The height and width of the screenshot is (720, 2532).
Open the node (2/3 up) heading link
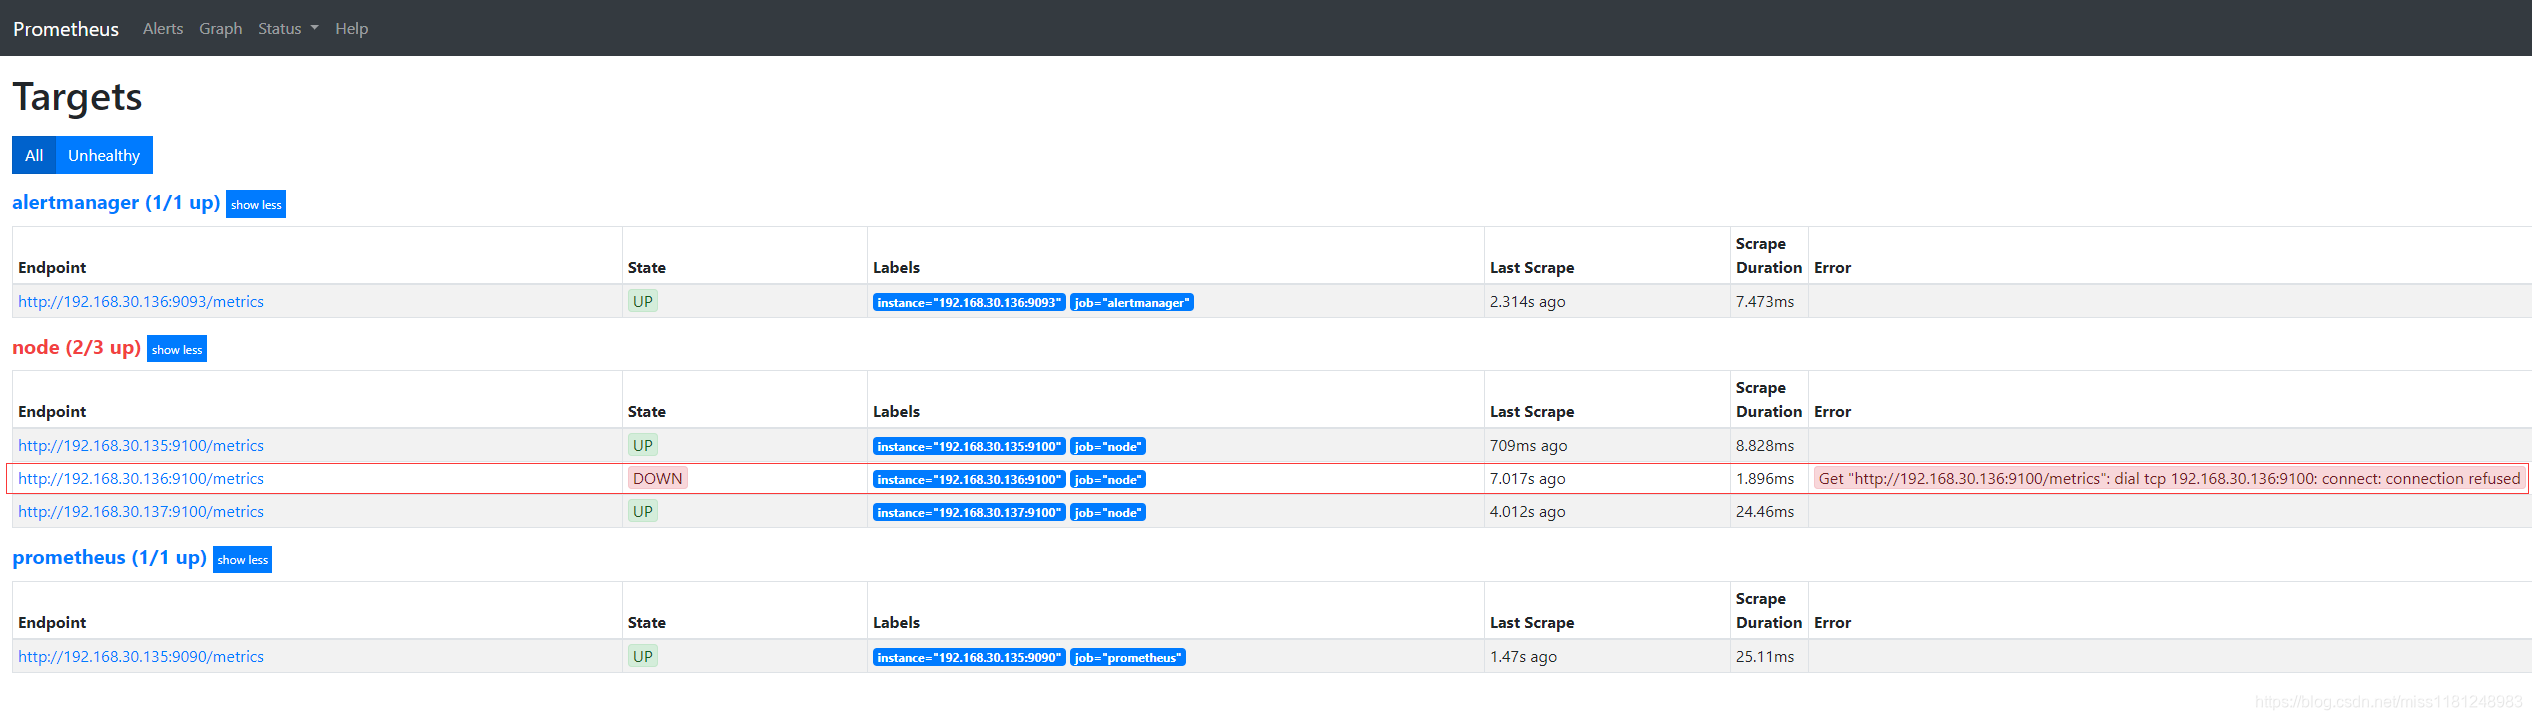[x=76, y=348]
